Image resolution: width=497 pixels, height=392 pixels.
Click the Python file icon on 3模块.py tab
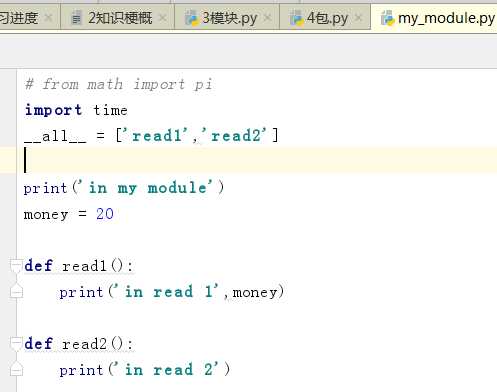[192, 18]
